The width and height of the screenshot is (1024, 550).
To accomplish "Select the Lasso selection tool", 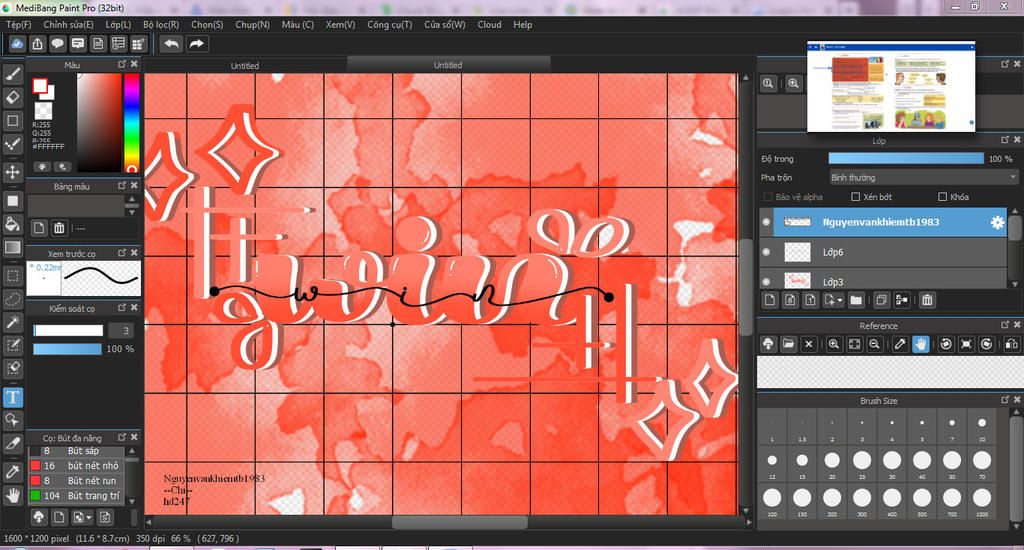I will coord(12,299).
